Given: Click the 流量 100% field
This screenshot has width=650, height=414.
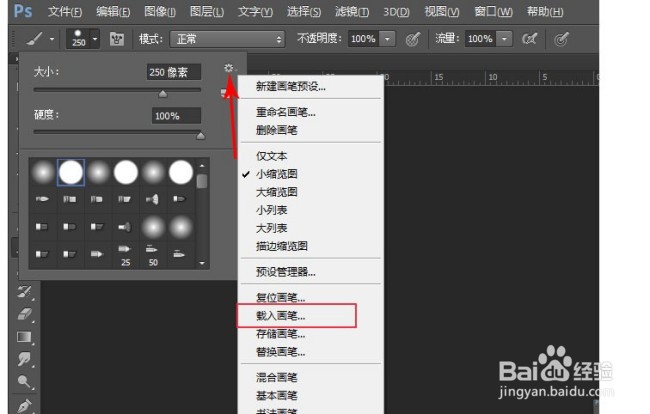Looking at the screenshot, I should coord(480,39).
